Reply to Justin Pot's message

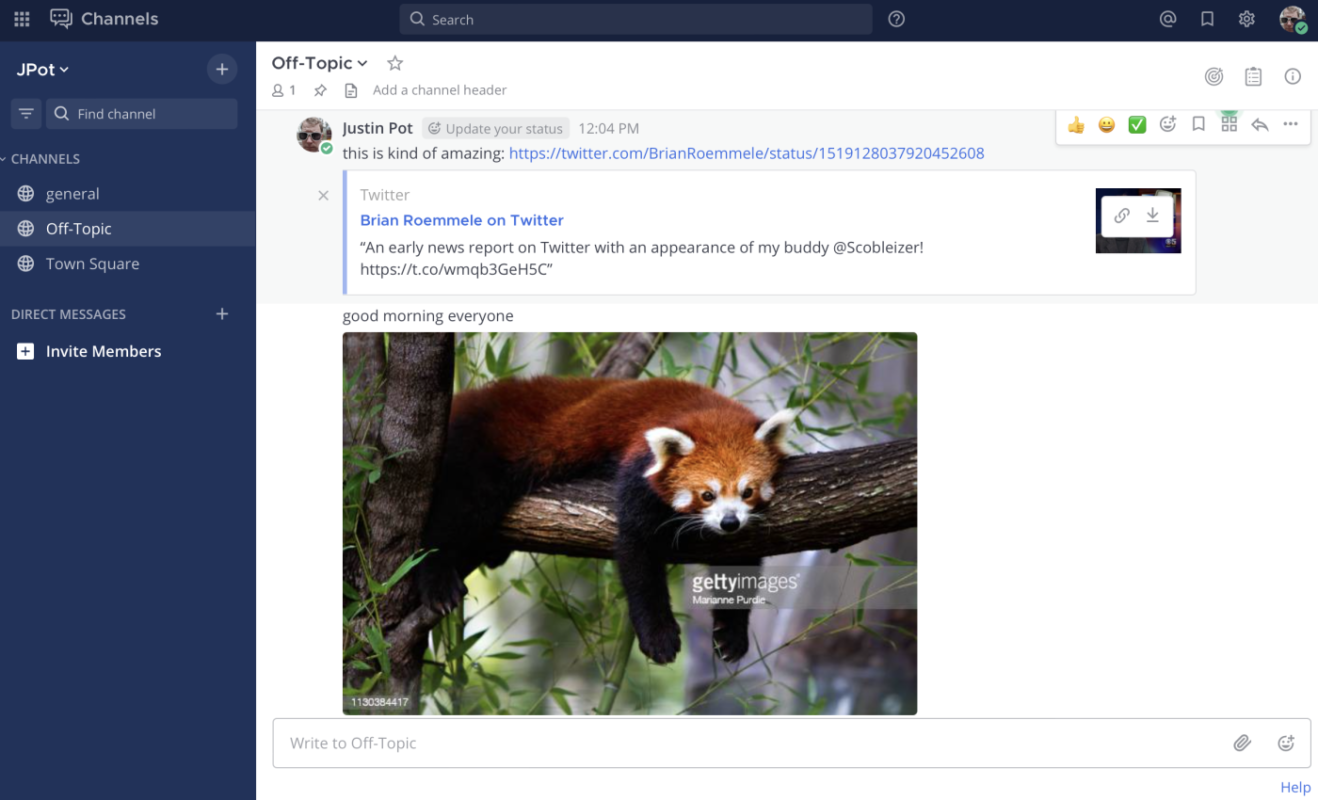(x=1260, y=125)
